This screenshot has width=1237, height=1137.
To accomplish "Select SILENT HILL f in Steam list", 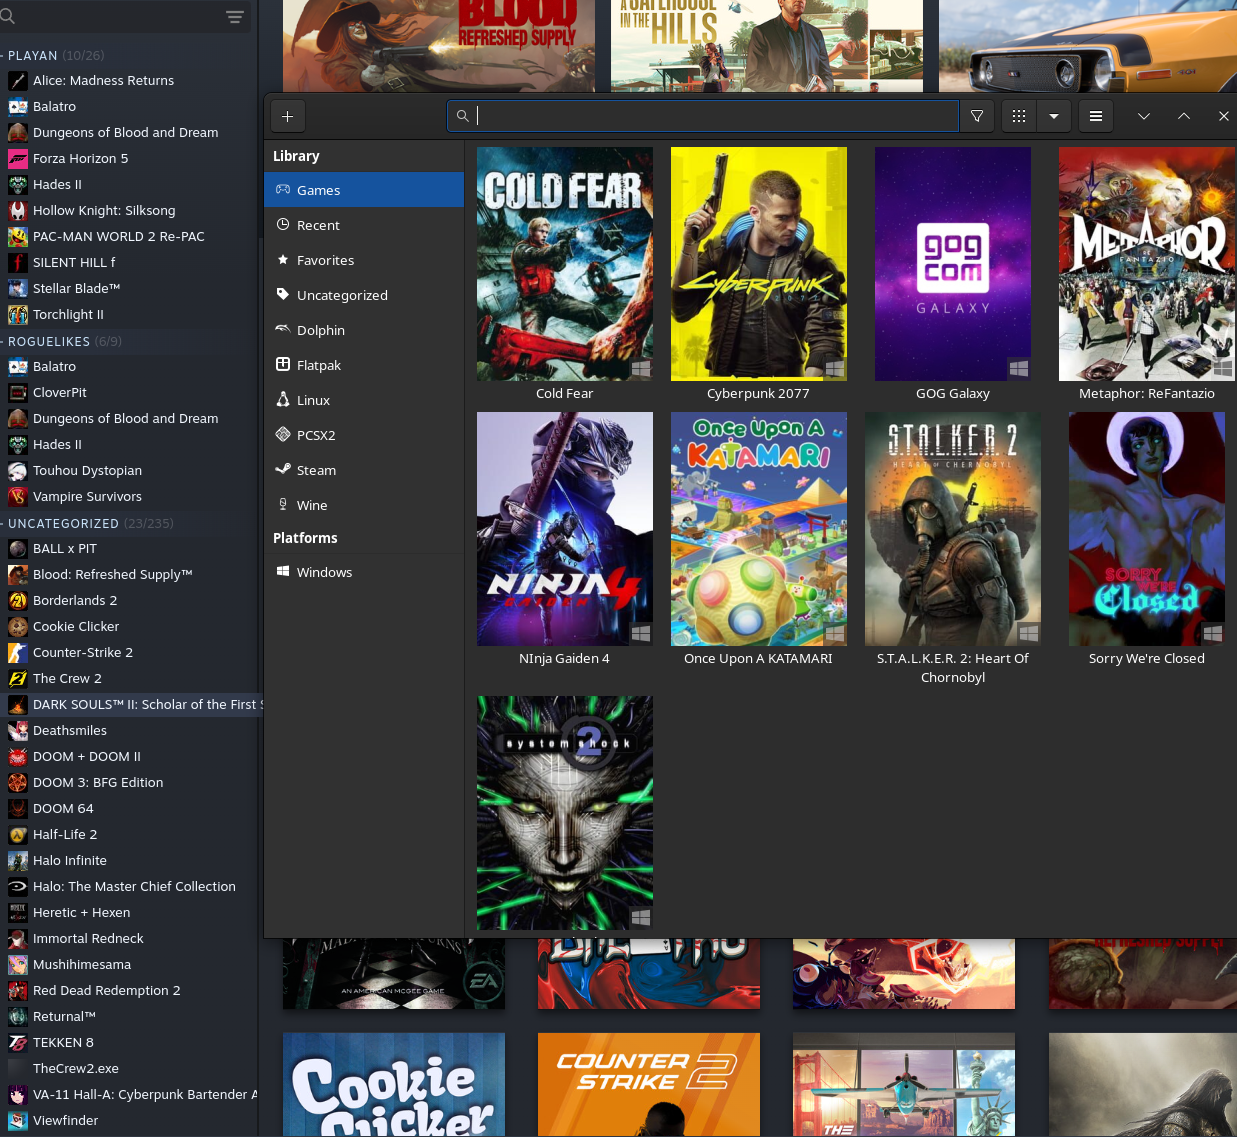I will [x=74, y=262].
